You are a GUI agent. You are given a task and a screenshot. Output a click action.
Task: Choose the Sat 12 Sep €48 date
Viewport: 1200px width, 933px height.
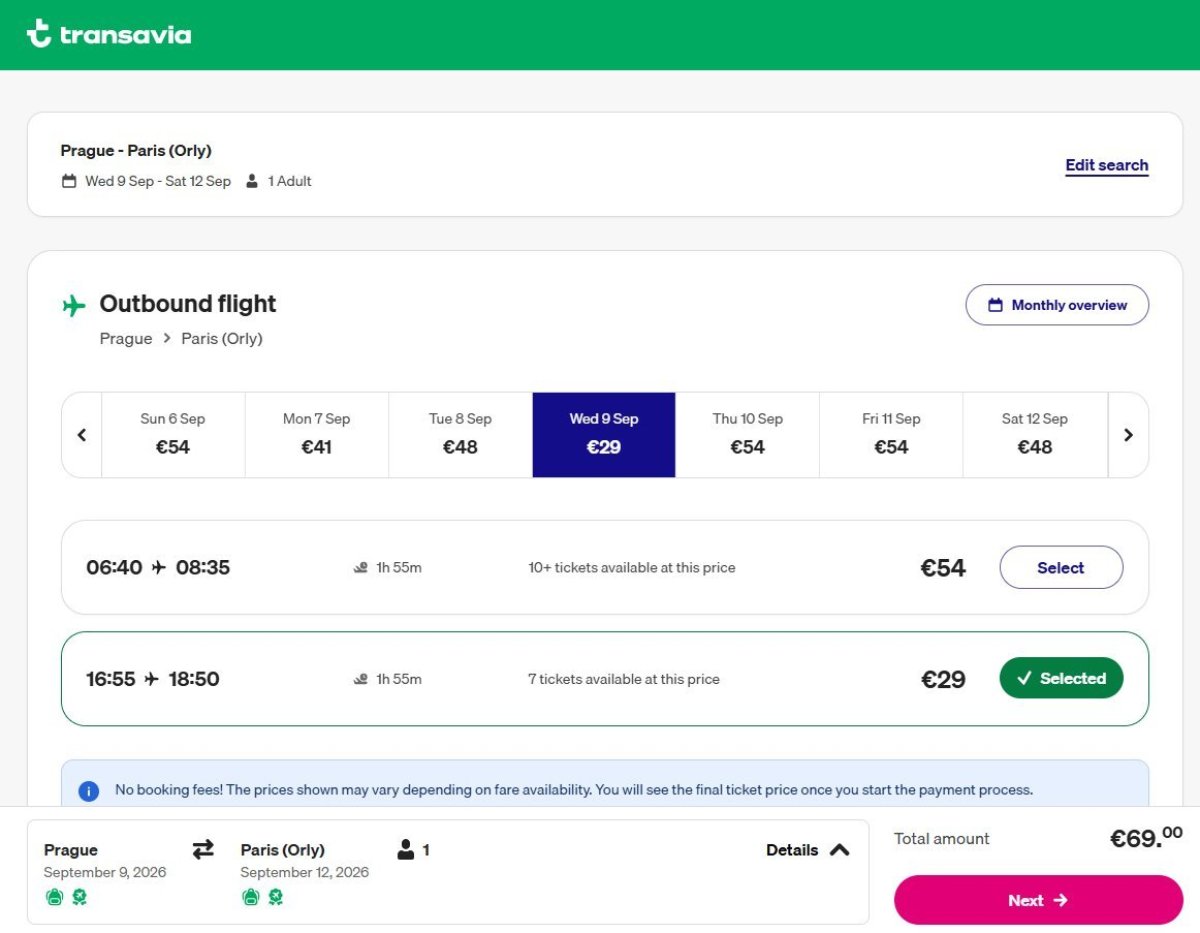point(1034,434)
